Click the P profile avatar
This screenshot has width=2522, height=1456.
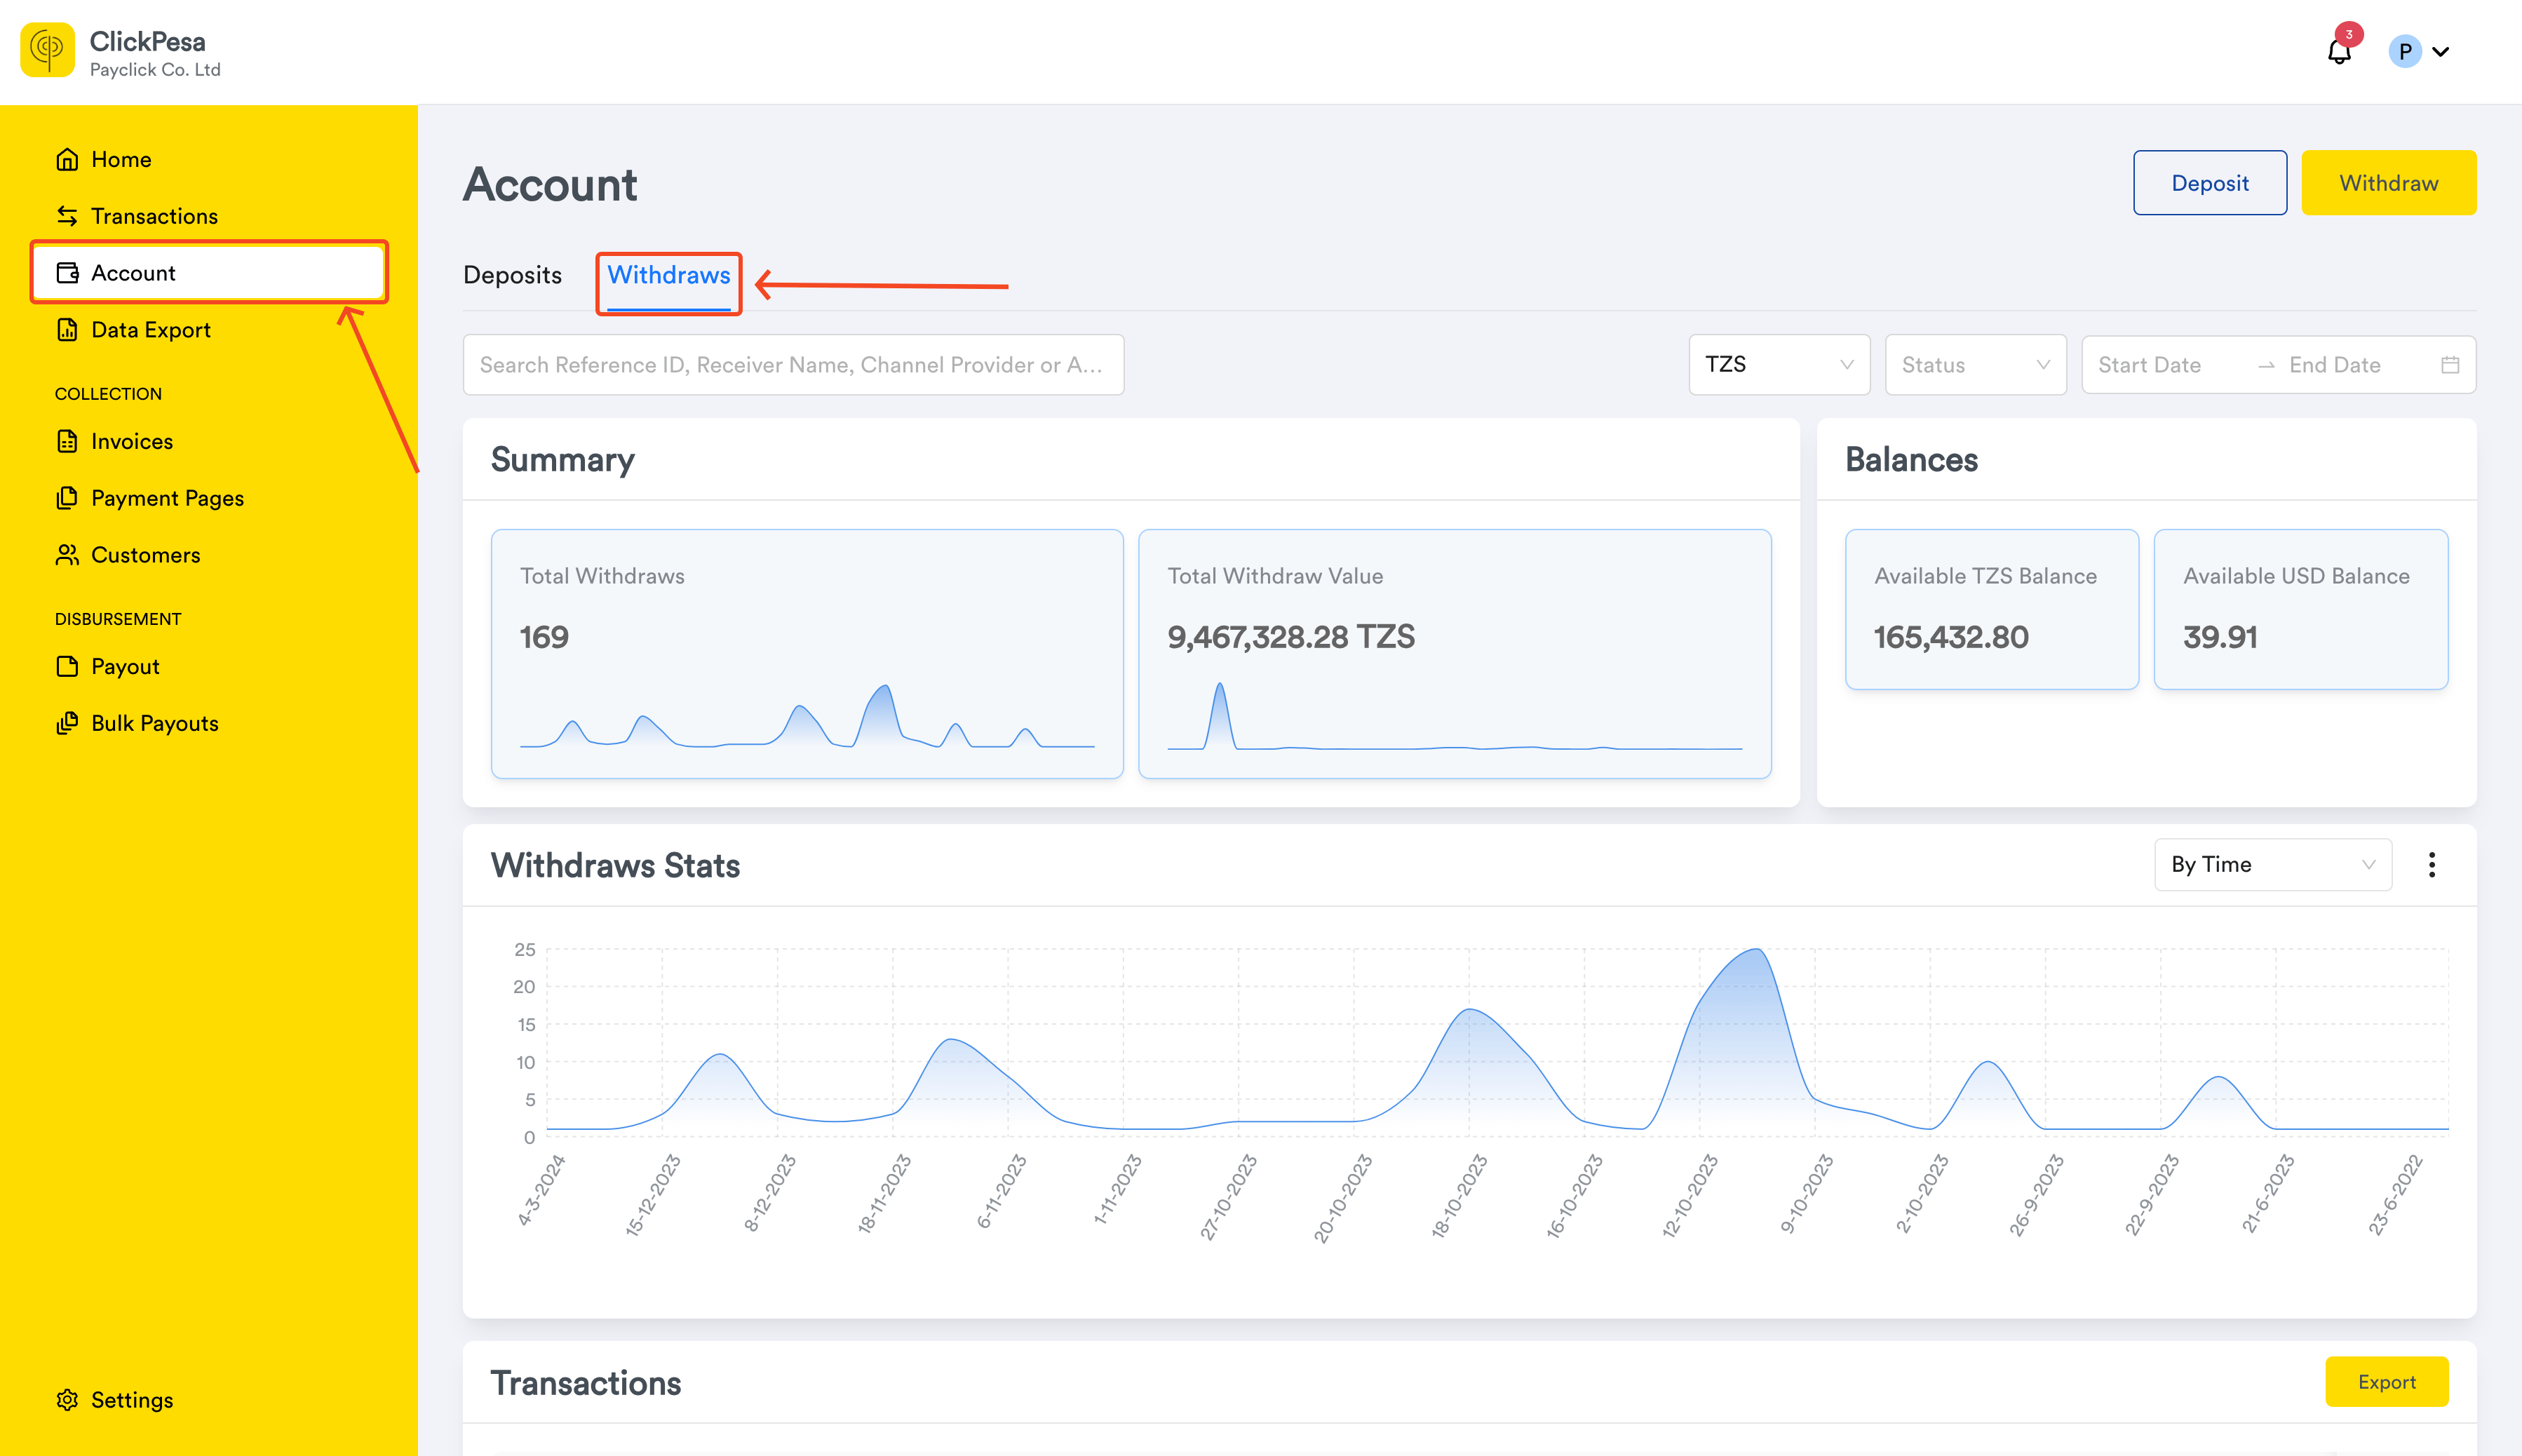[x=2404, y=51]
